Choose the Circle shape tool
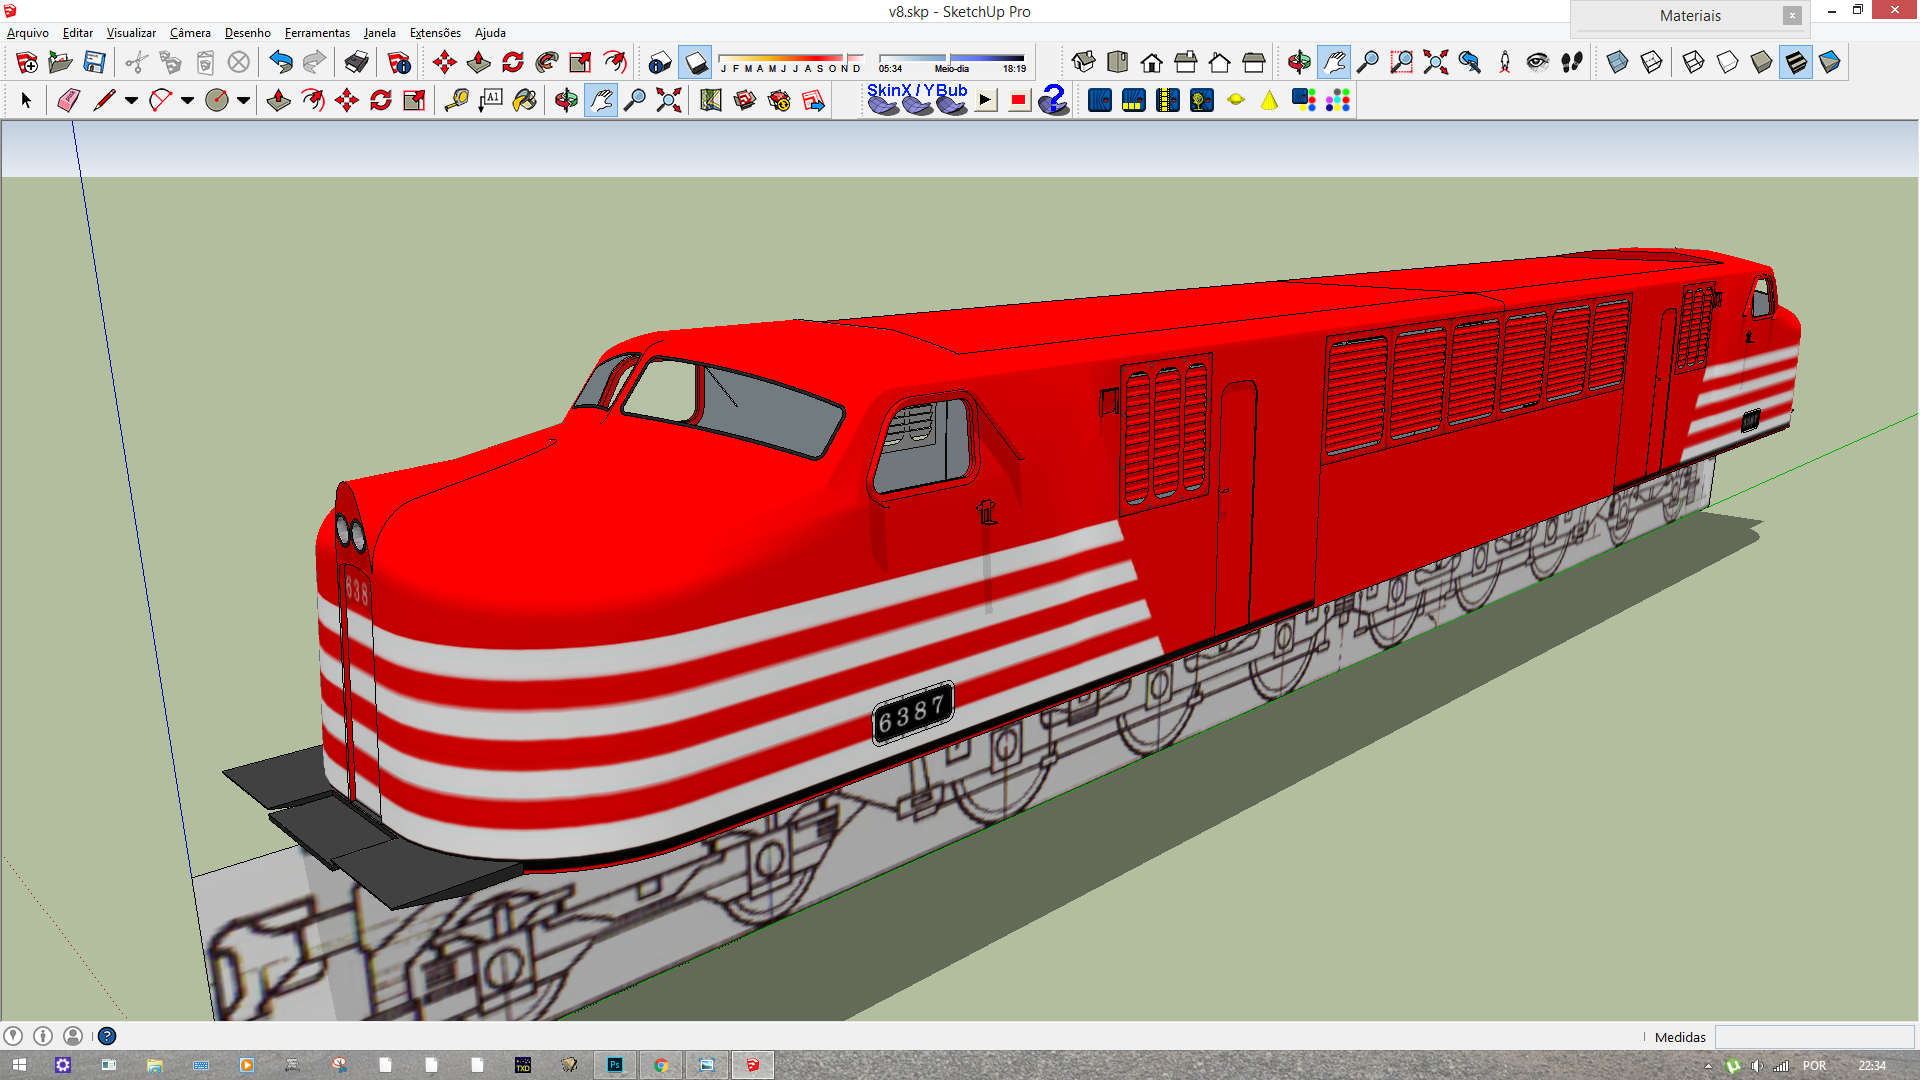The image size is (1920, 1080). [x=216, y=100]
